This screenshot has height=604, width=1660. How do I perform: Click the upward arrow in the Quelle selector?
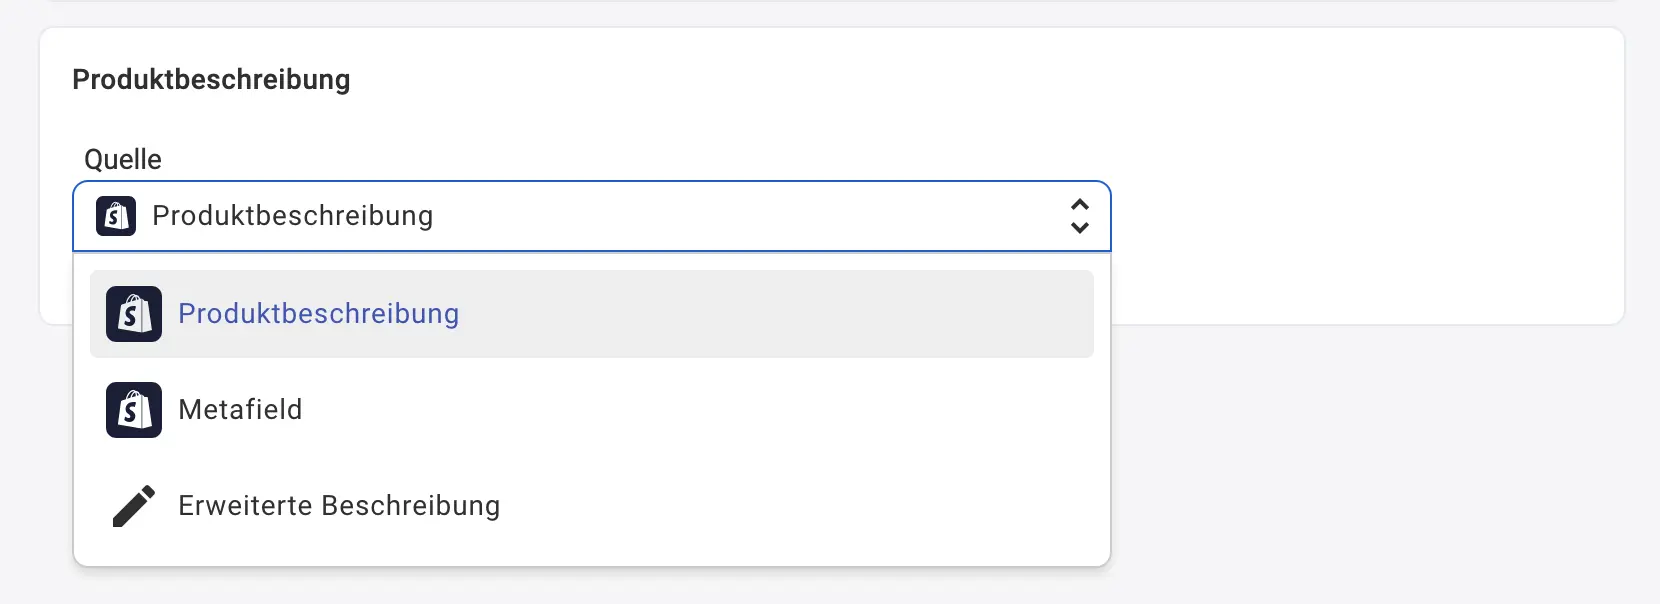[x=1079, y=204]
